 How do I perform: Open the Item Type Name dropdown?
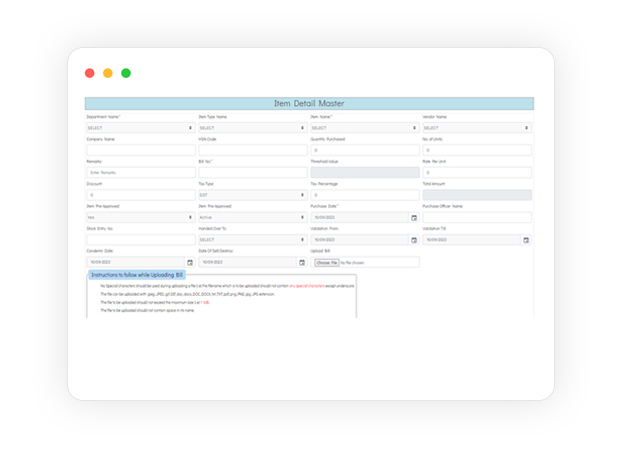pyautogui.click(x=253, y=128)
